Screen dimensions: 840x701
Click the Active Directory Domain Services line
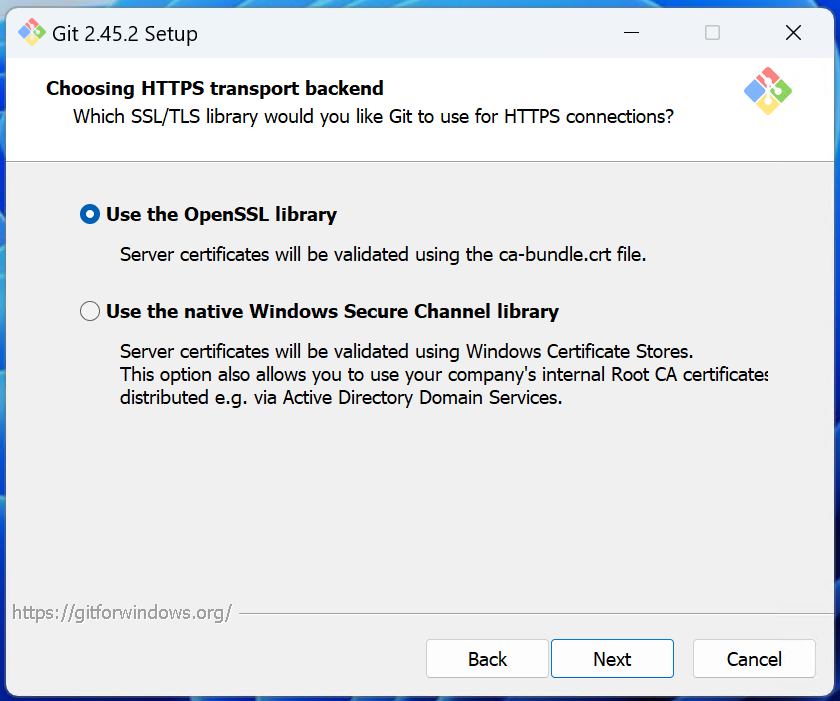click(x=341, y=397)
